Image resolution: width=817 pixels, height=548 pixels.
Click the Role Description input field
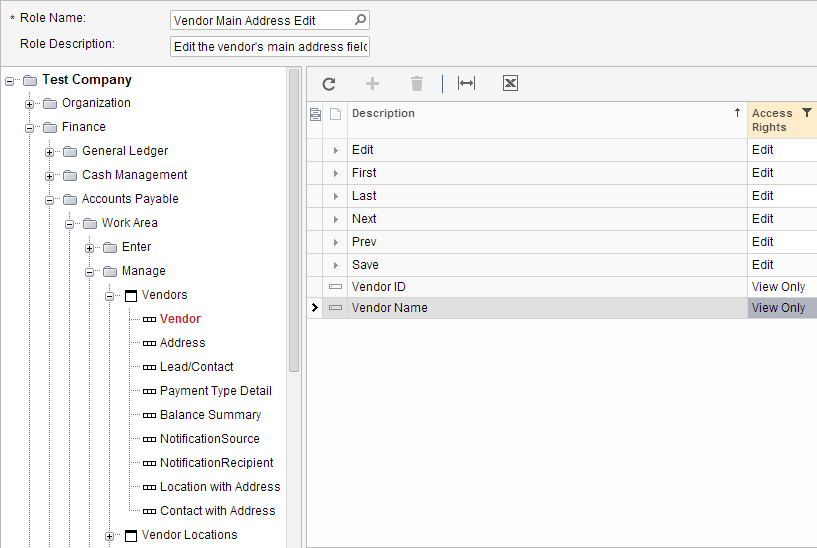pos(270,46)
